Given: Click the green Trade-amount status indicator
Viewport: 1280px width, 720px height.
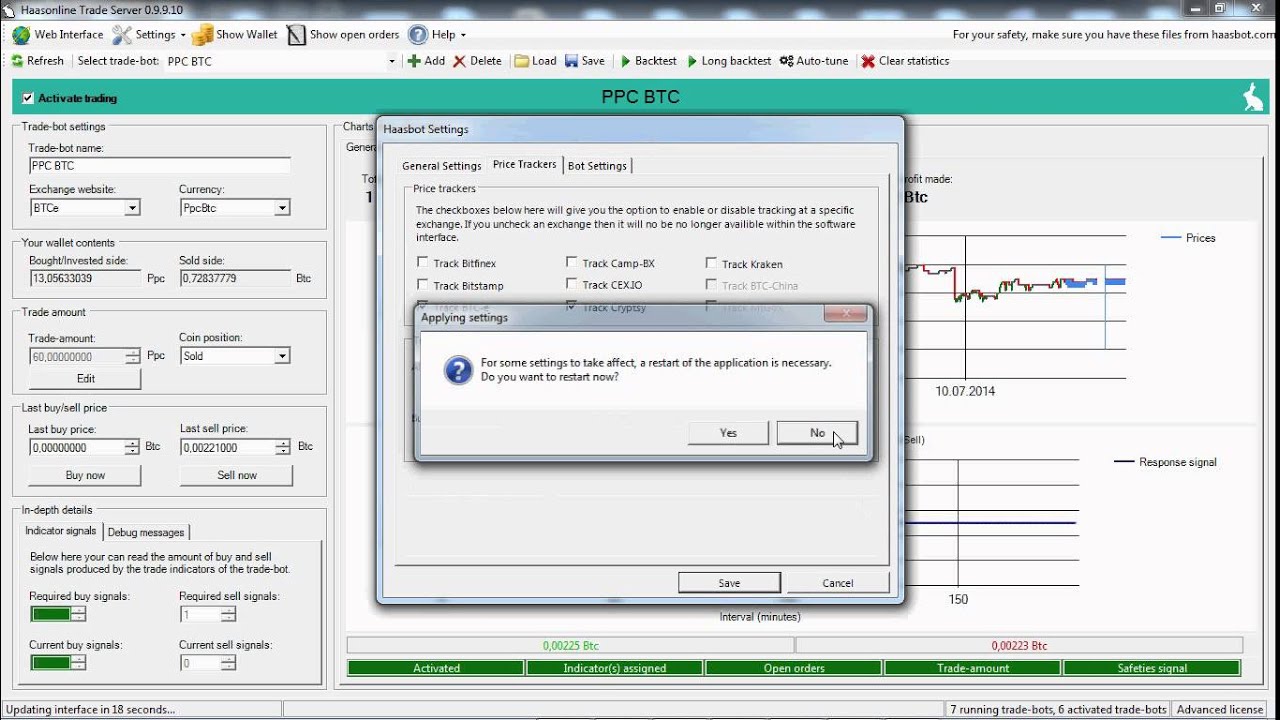Looking at the screenshot, I should (973, 668).
